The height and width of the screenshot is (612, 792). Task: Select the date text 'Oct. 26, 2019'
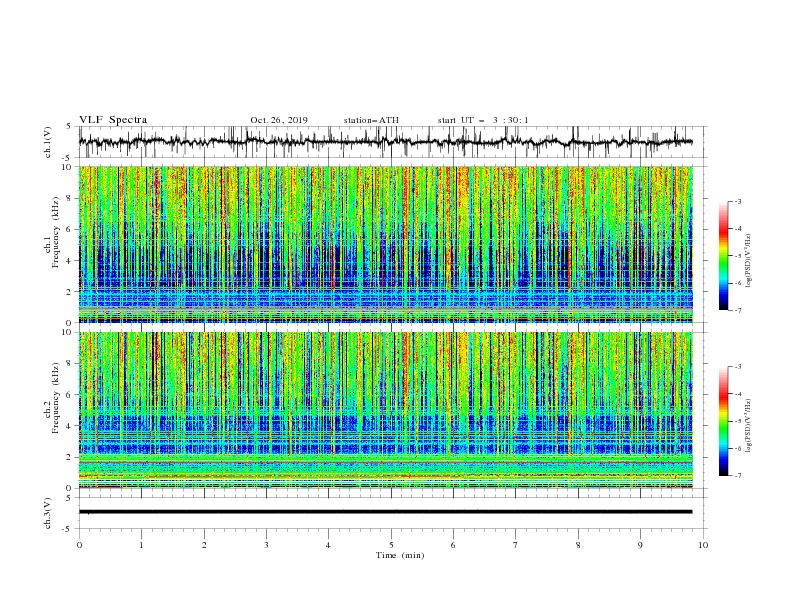coord(279,120)
